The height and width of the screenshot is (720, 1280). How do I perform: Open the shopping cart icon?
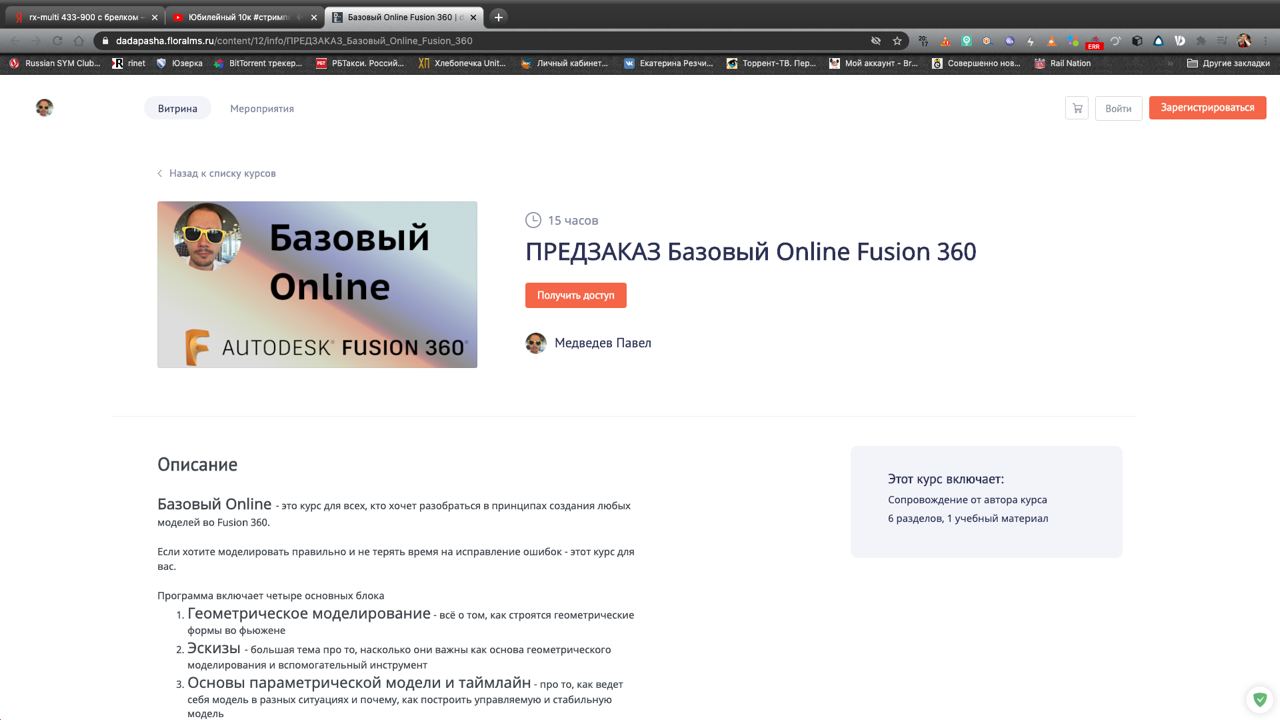(1076, 108)
